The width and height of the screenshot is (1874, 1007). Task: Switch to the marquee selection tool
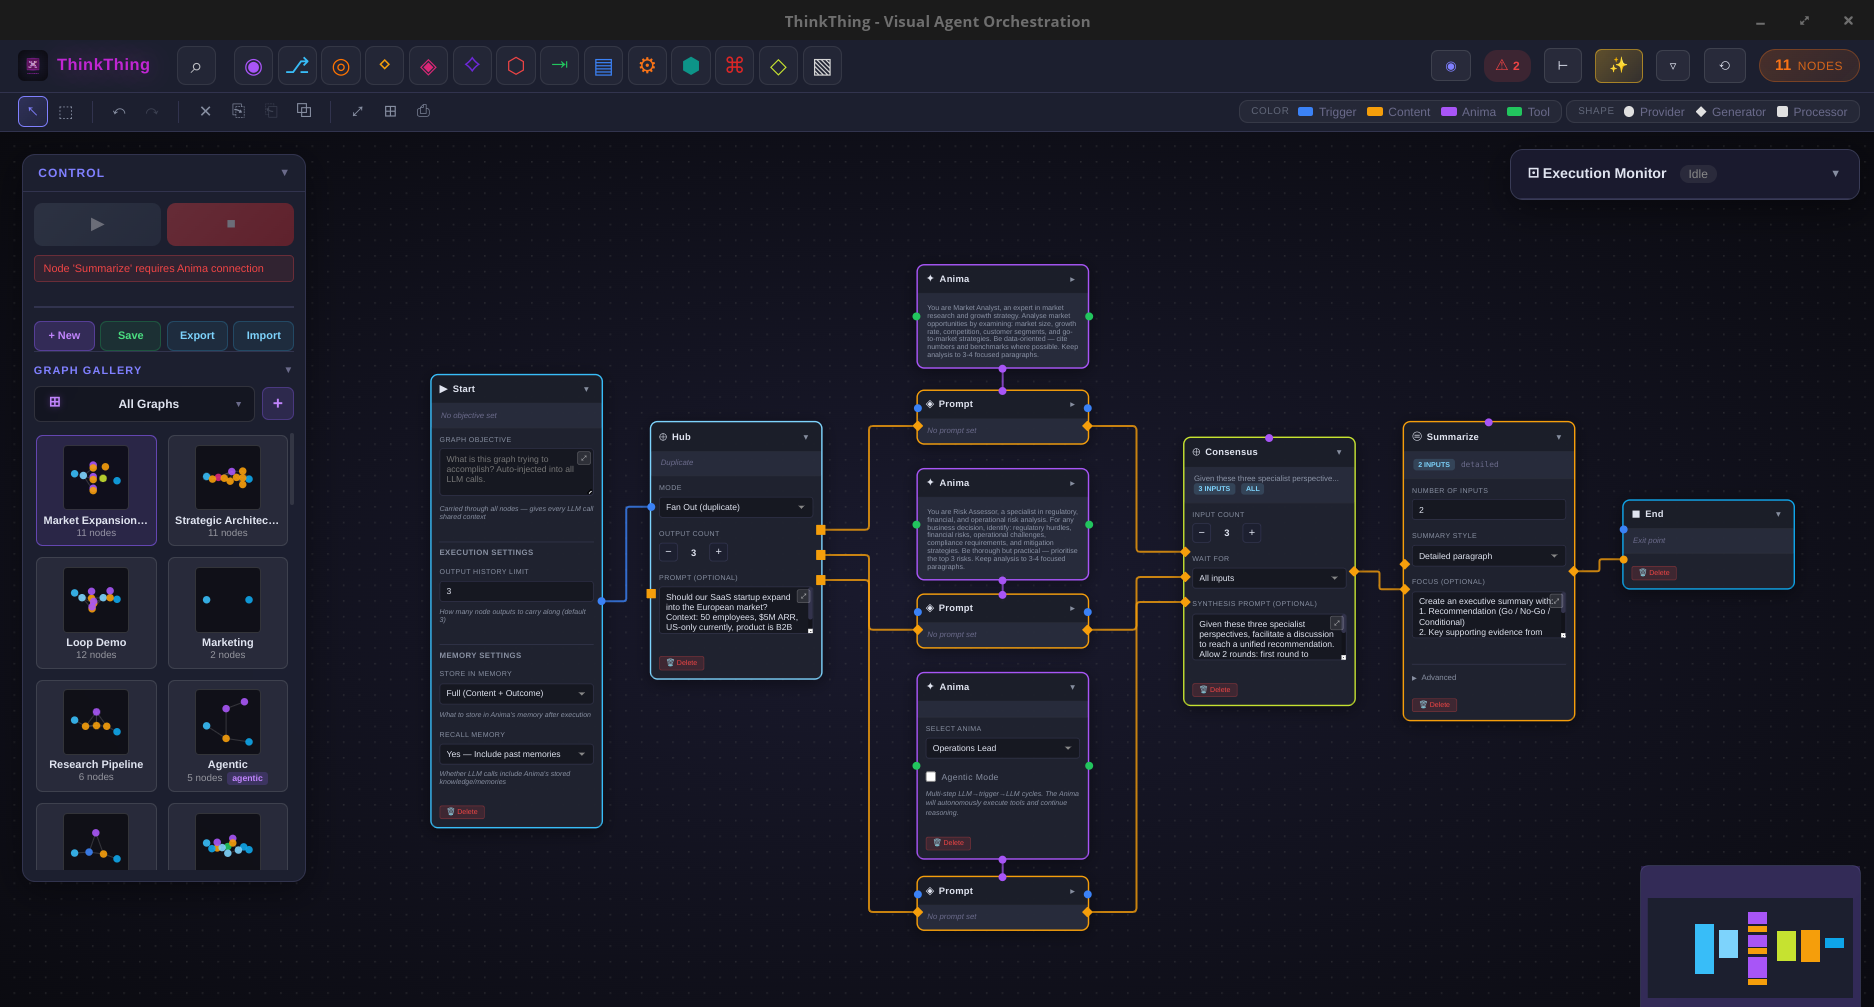click(x=66, y=111)
